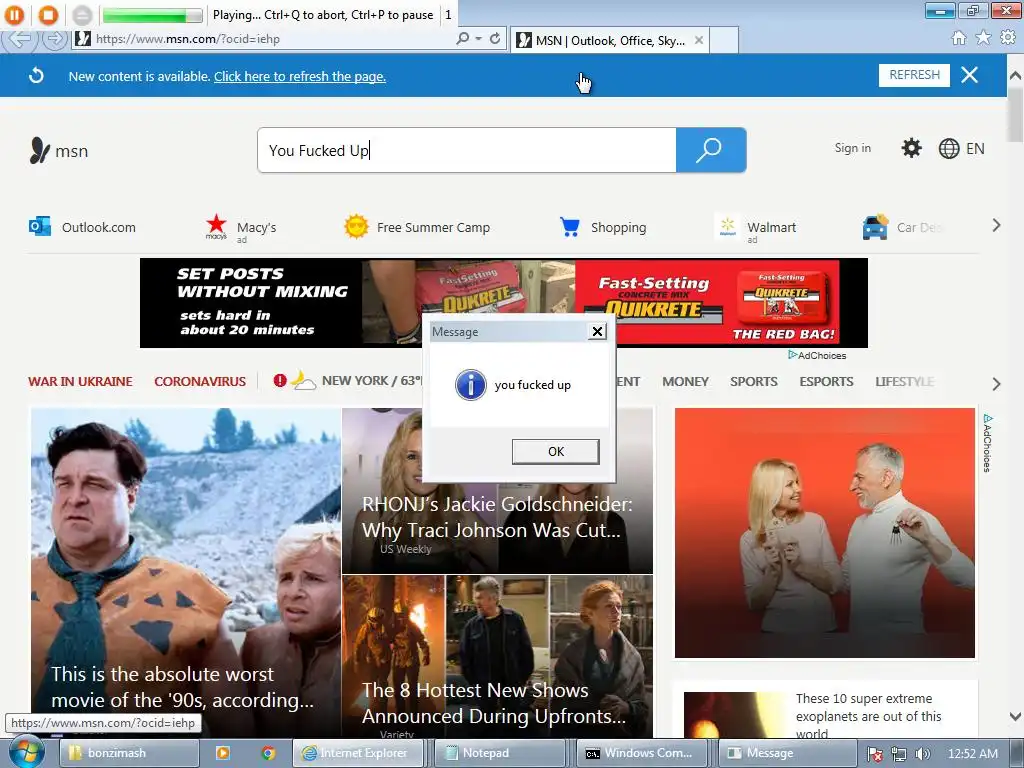This screenshot has width=1024, height=768.
Task: Open Internet Explorer Tools gear
Action: pyautogui.click(x=1008, y=38)
